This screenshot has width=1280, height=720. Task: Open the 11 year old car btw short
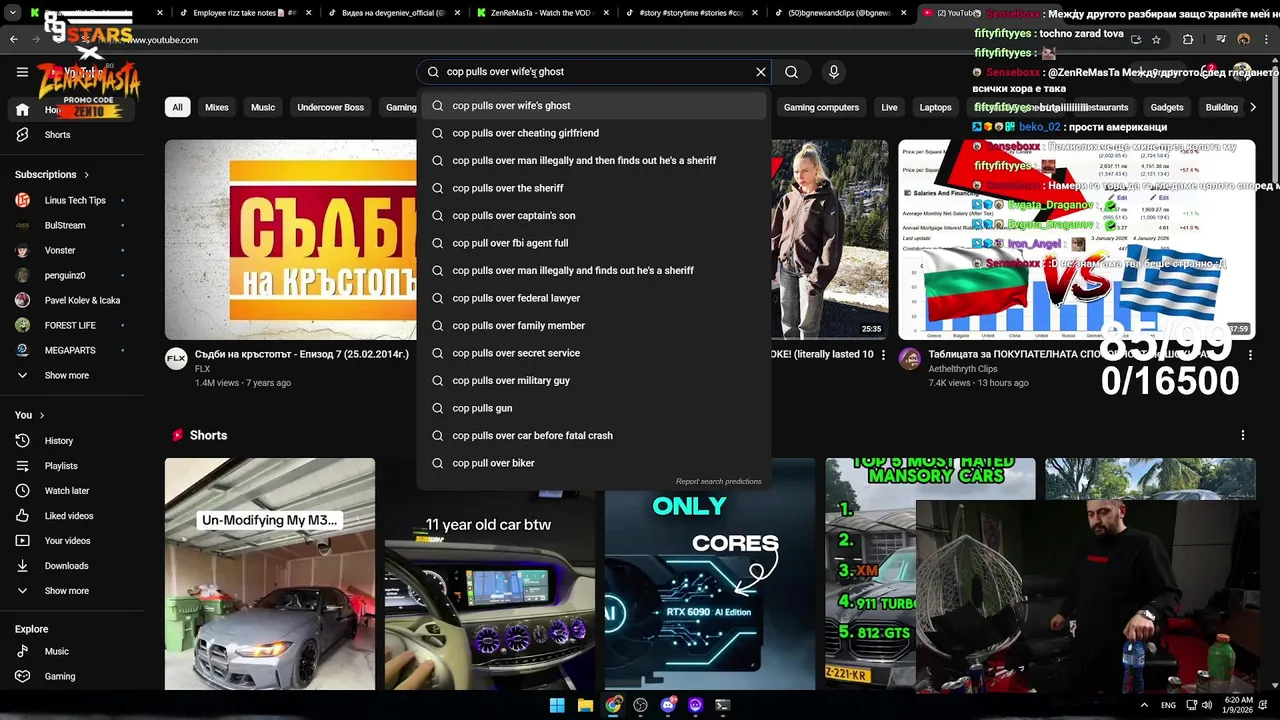pos(490,574)
